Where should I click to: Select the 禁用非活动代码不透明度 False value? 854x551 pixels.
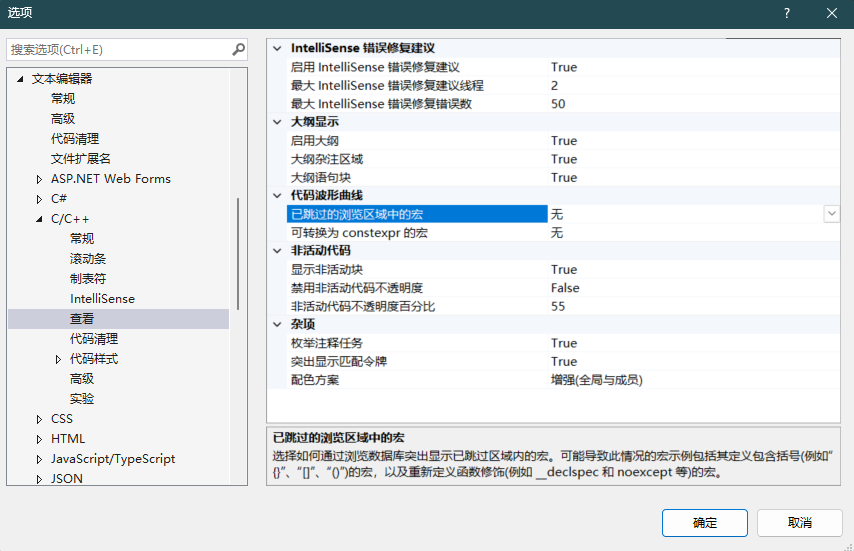click(565, 288)
